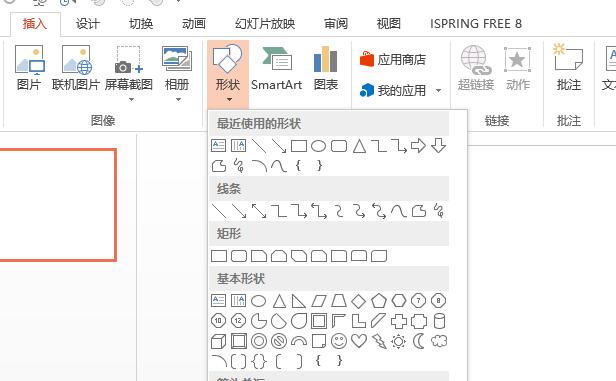Select the moon shape
616x381 pixels.
[419, 341]
